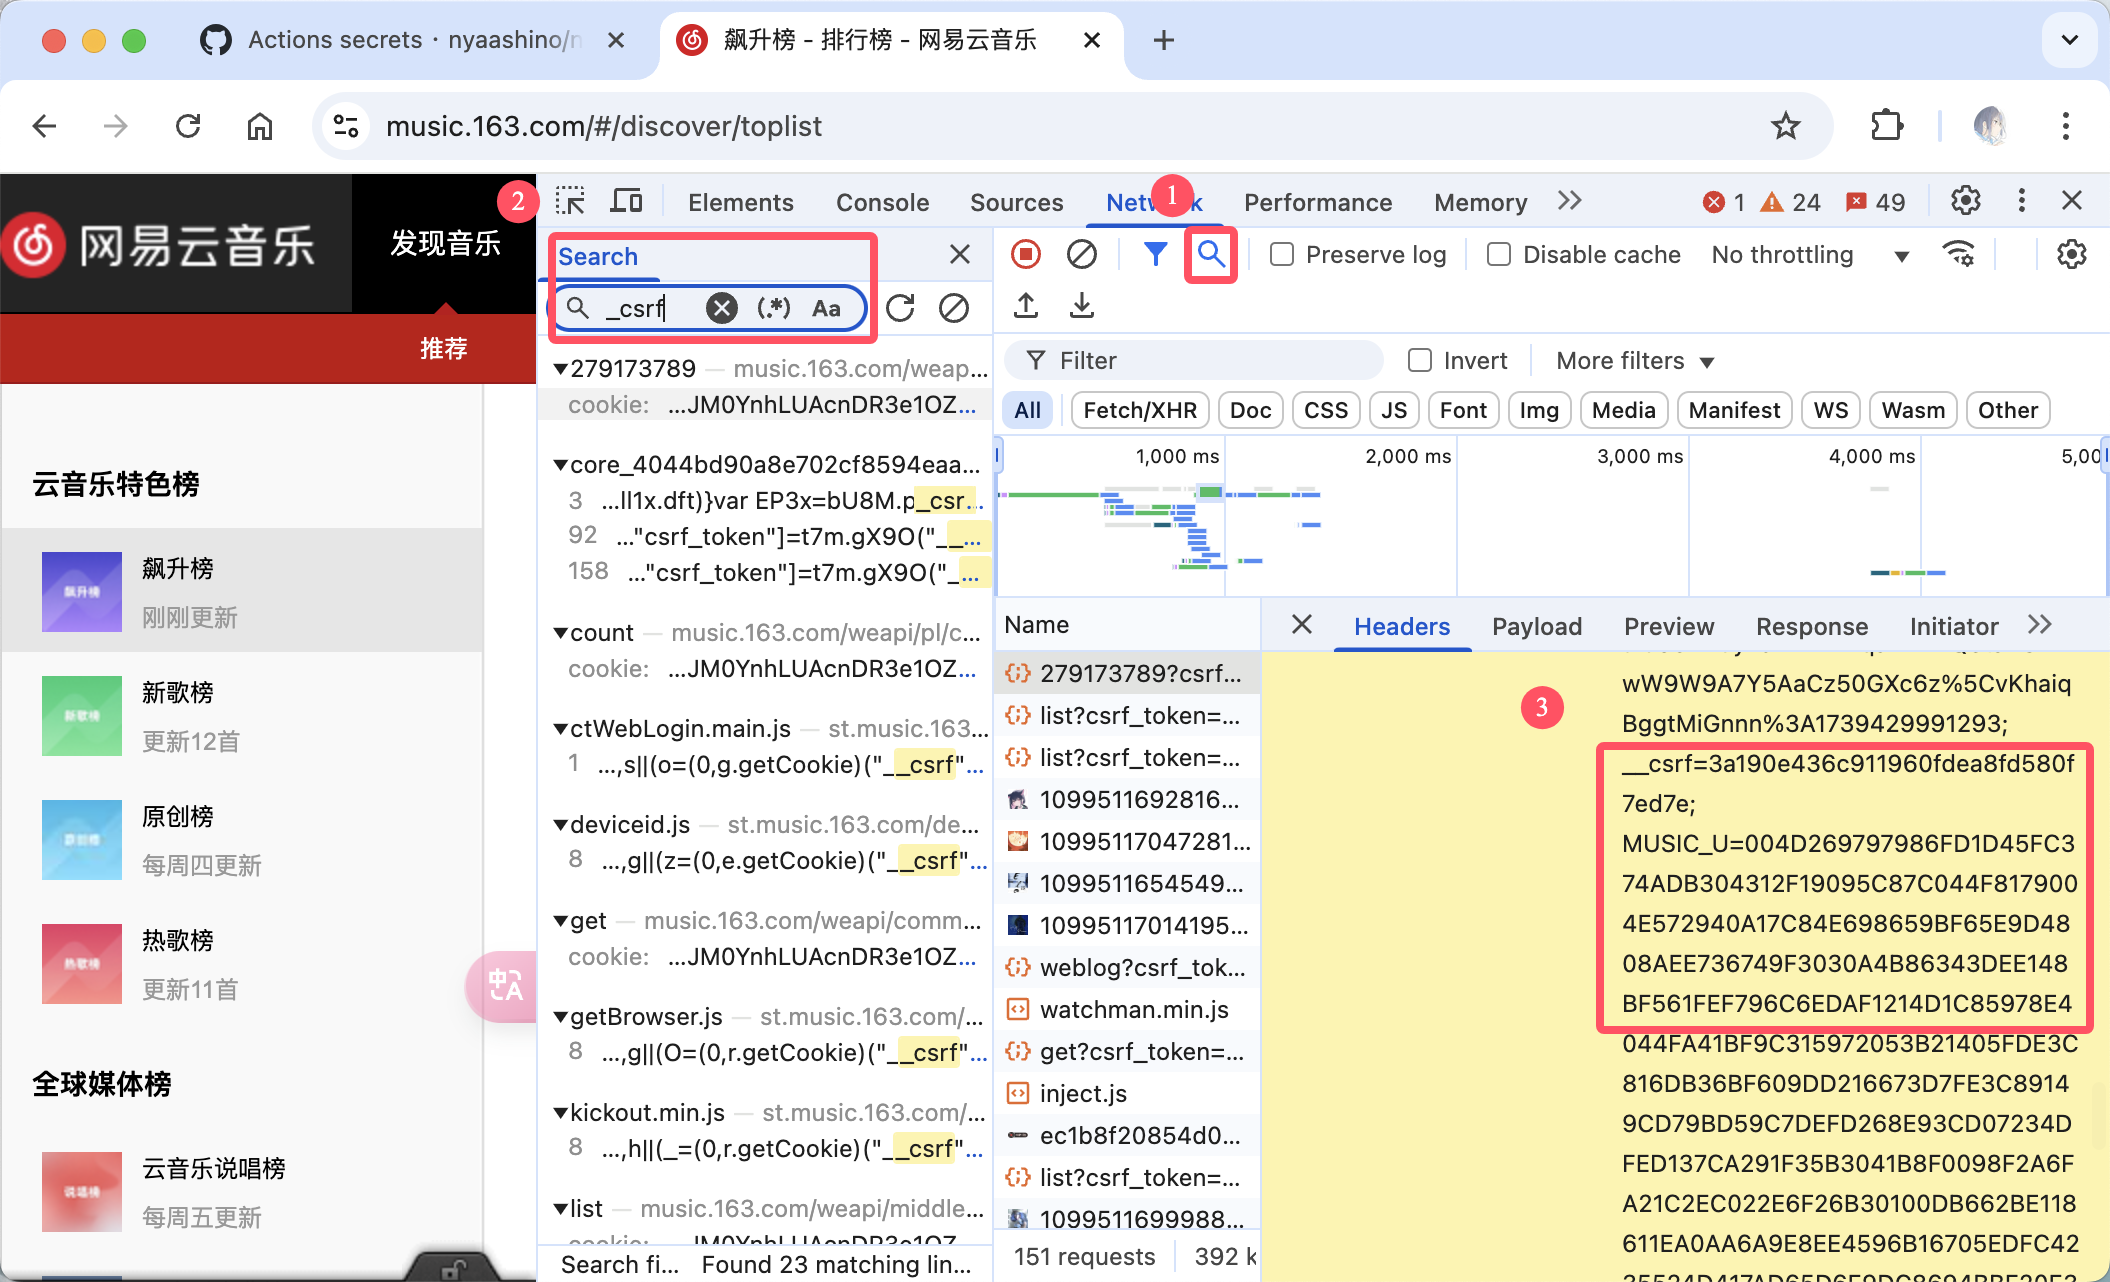
Task: Check the Invert filter checkbox
Action: 1419,360
